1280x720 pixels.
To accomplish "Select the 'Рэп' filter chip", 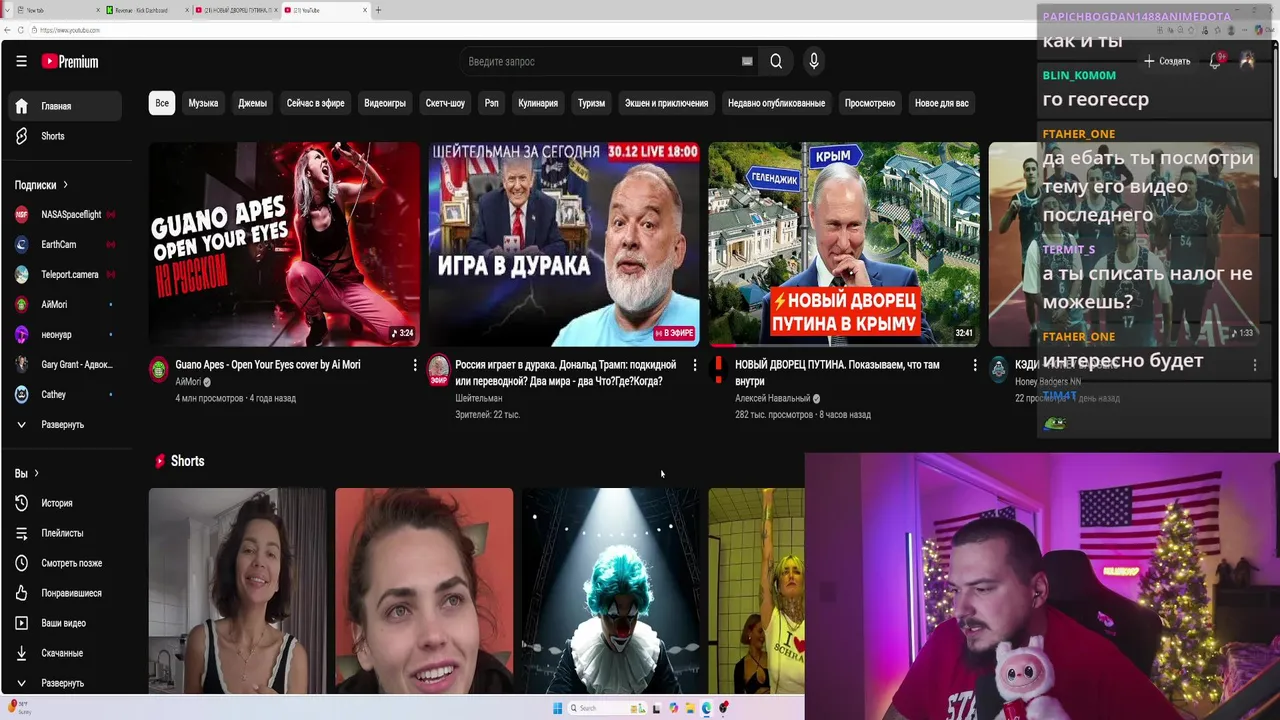I will [492, 103].
